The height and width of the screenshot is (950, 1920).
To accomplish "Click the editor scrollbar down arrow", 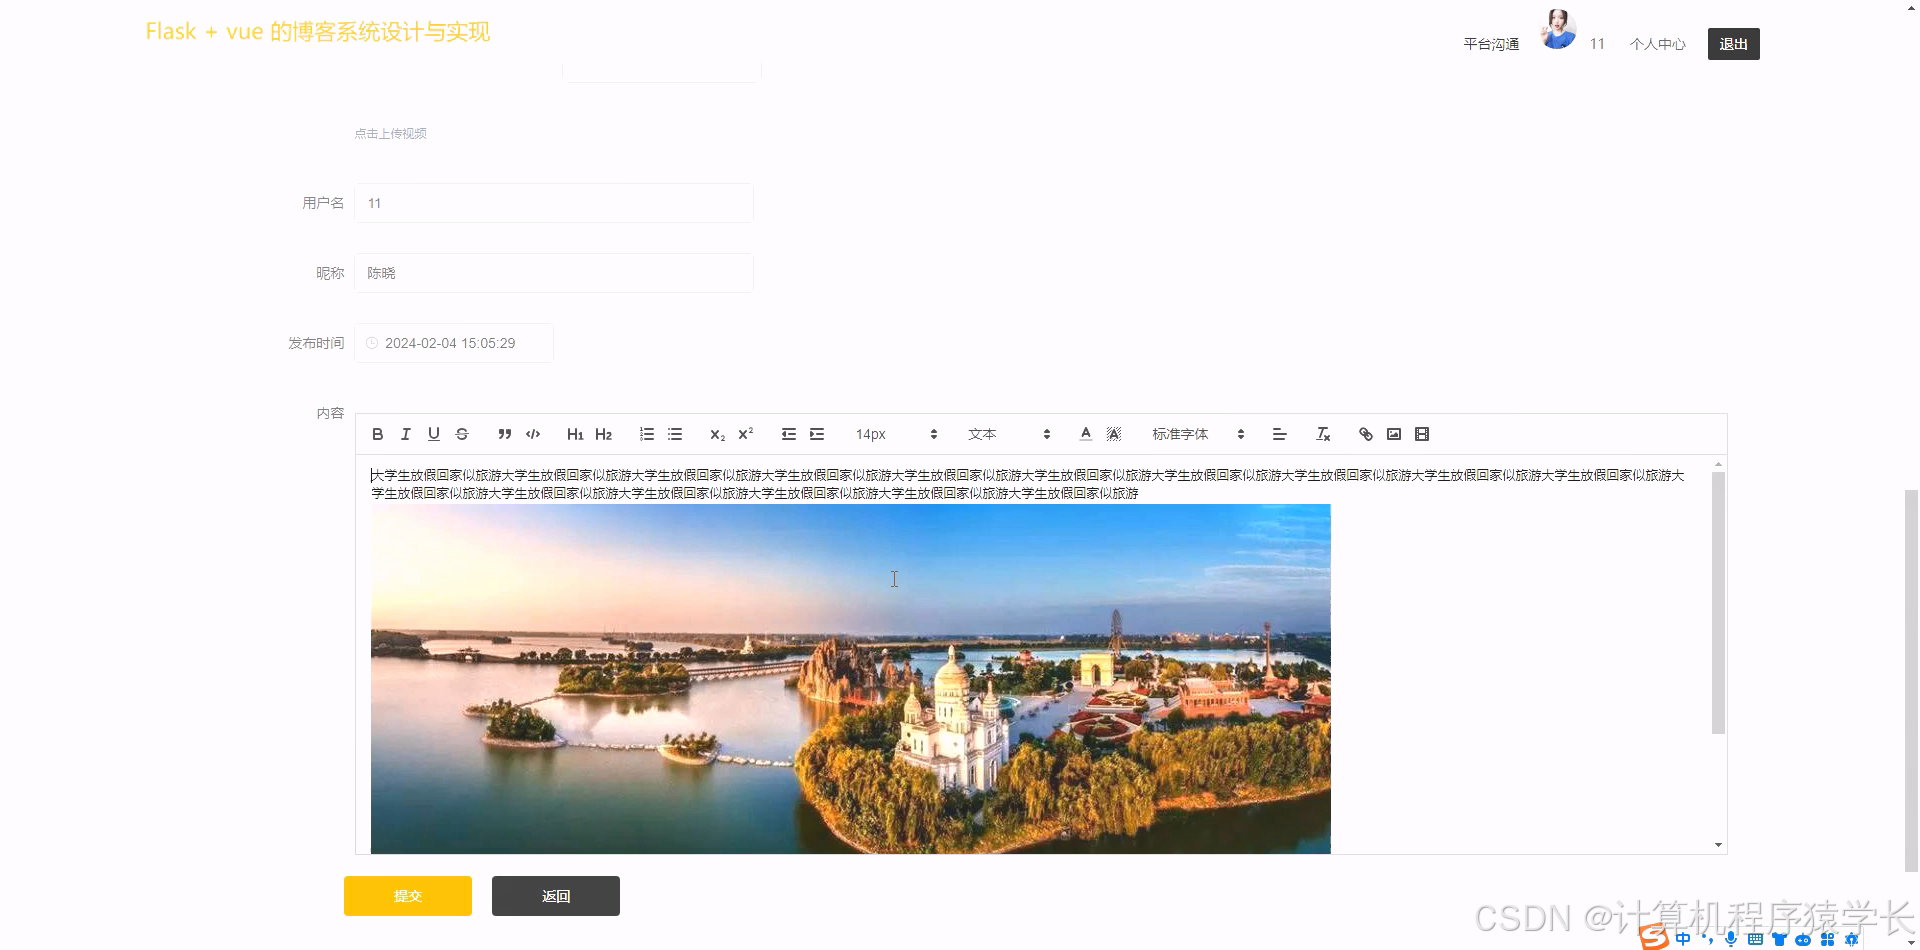I will pyautogui.click(x=1718, y=845).
